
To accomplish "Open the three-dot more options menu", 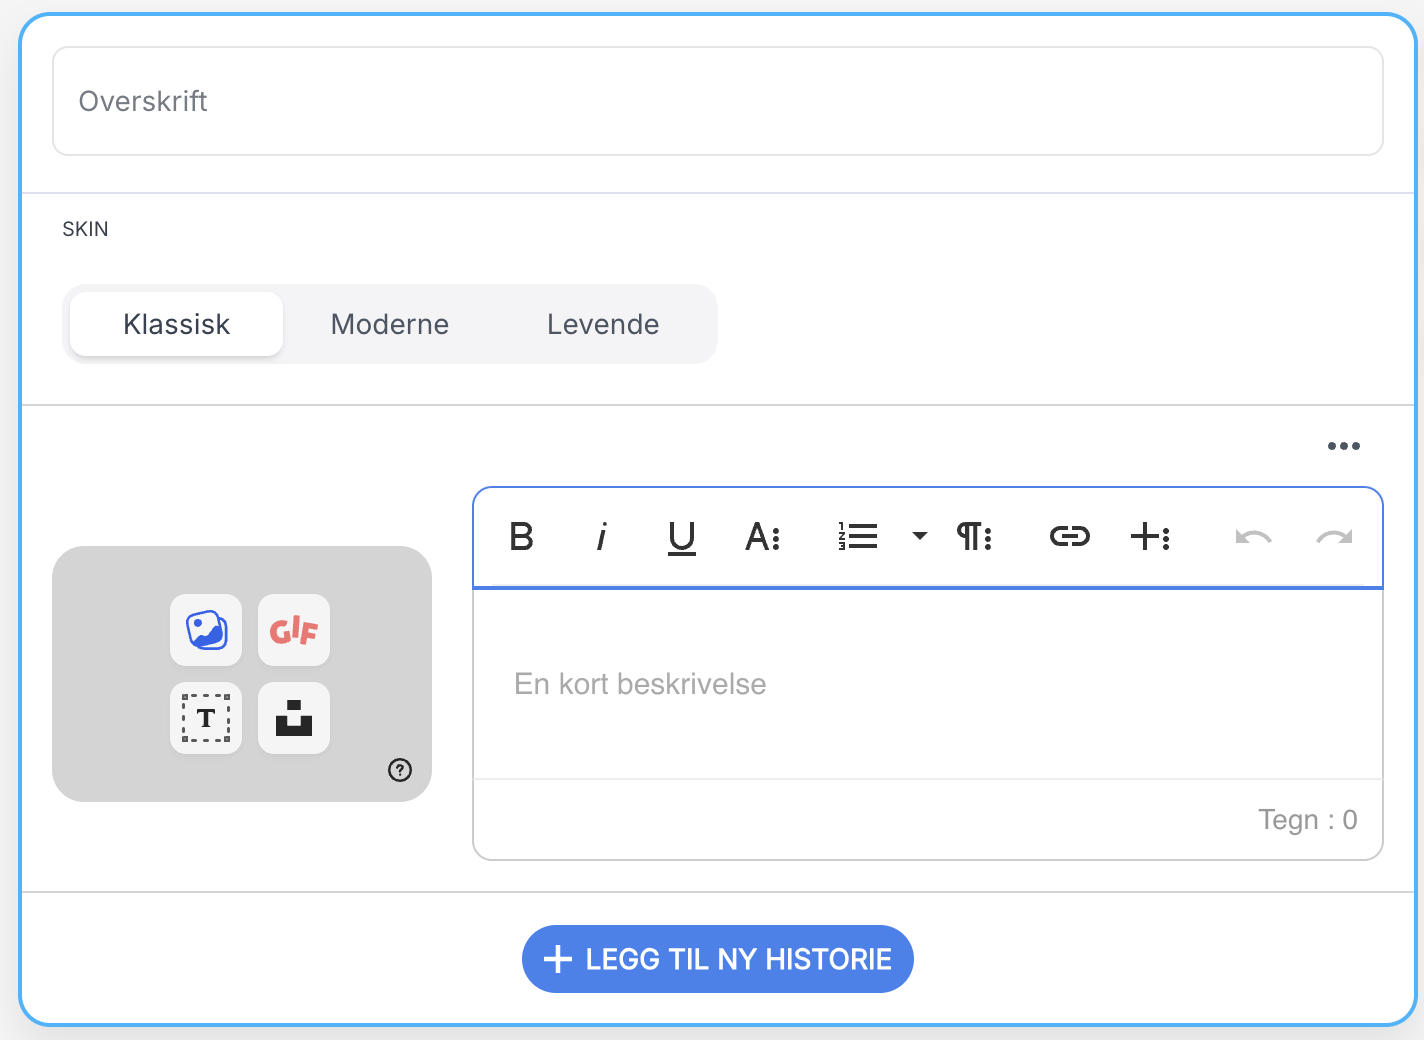I will [1343, 446].
